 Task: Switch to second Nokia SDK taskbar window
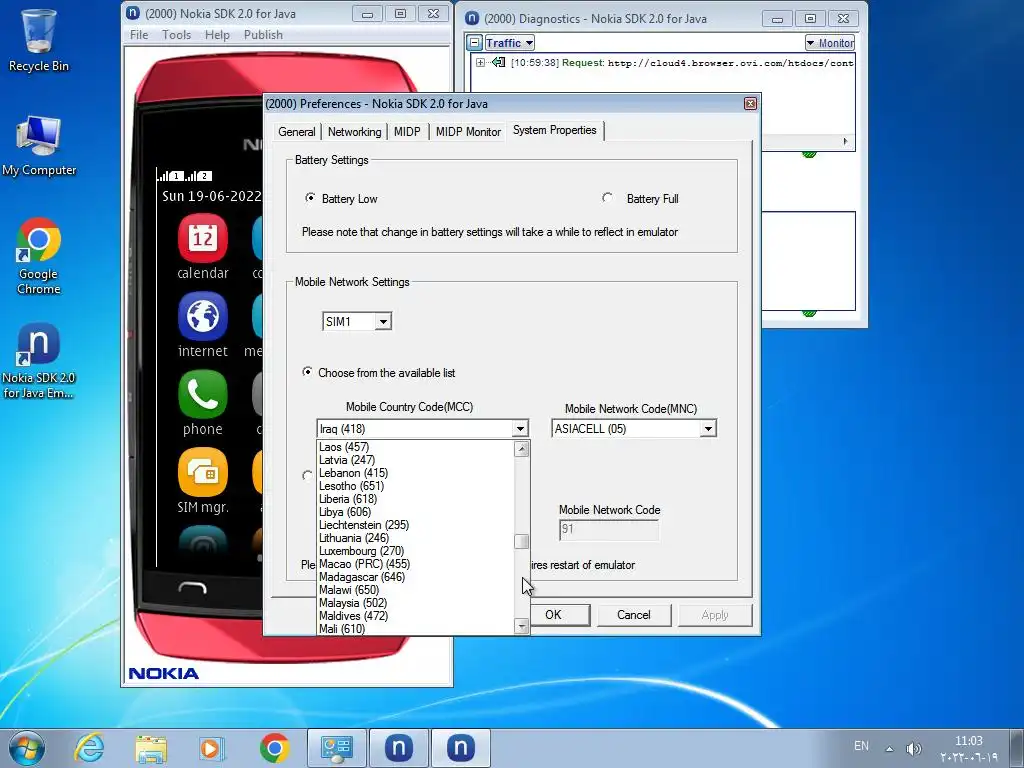pyautogui.click(x=460, y=748)
